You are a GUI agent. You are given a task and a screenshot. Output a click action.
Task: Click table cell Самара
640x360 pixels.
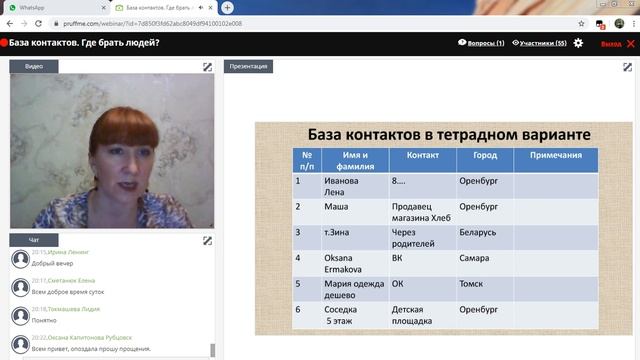pos(485,263)
